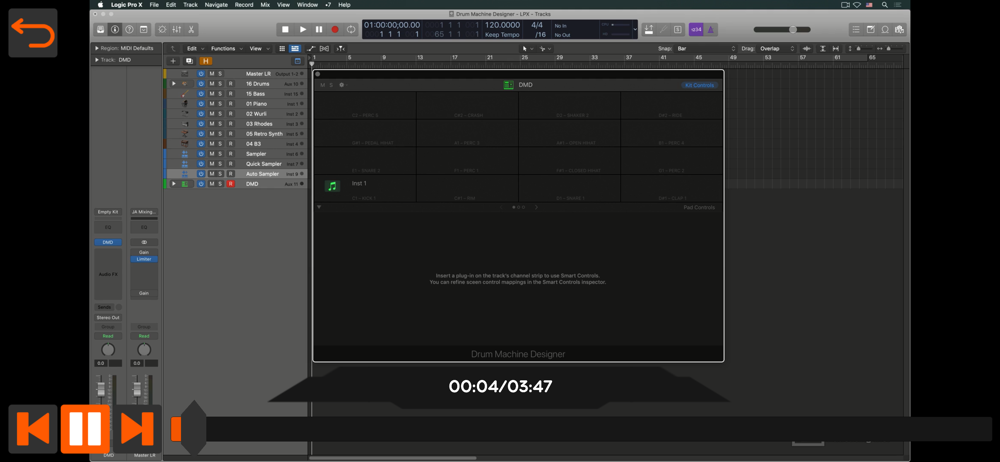The height and width of the screenshot is (462, 1000).
Task: Click the Limiter plug-in slot
Action: point(144,259)
